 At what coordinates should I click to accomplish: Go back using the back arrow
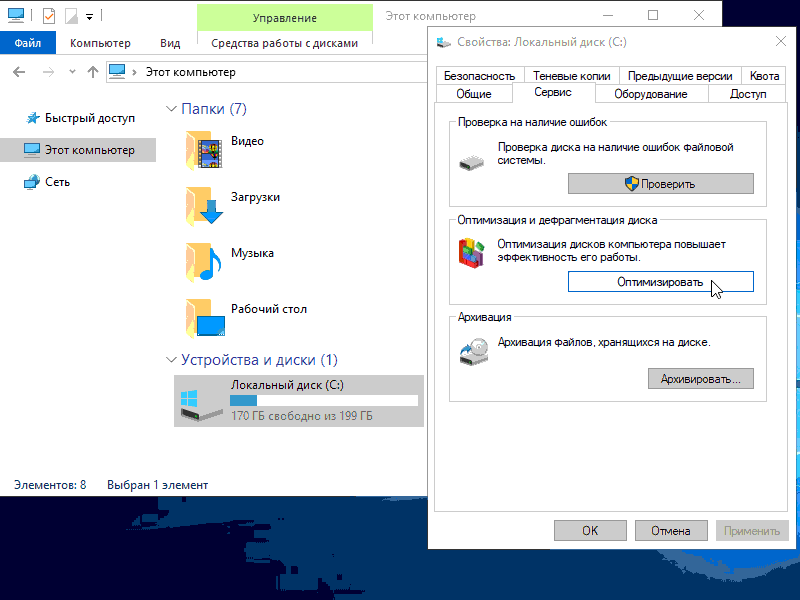(20, 72)
